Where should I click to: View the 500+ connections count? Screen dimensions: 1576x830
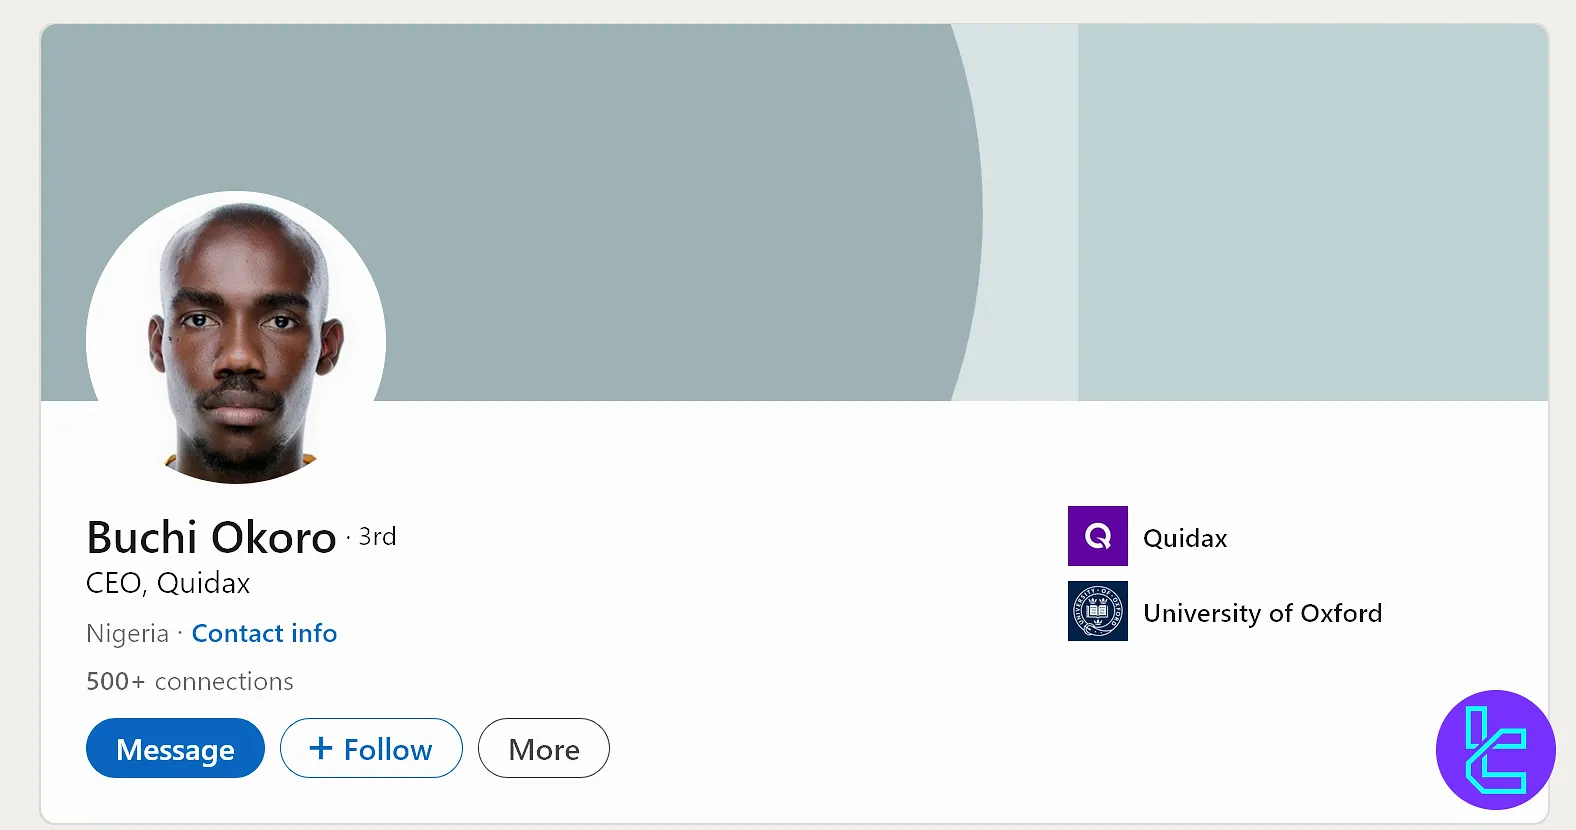click(190, 681)
